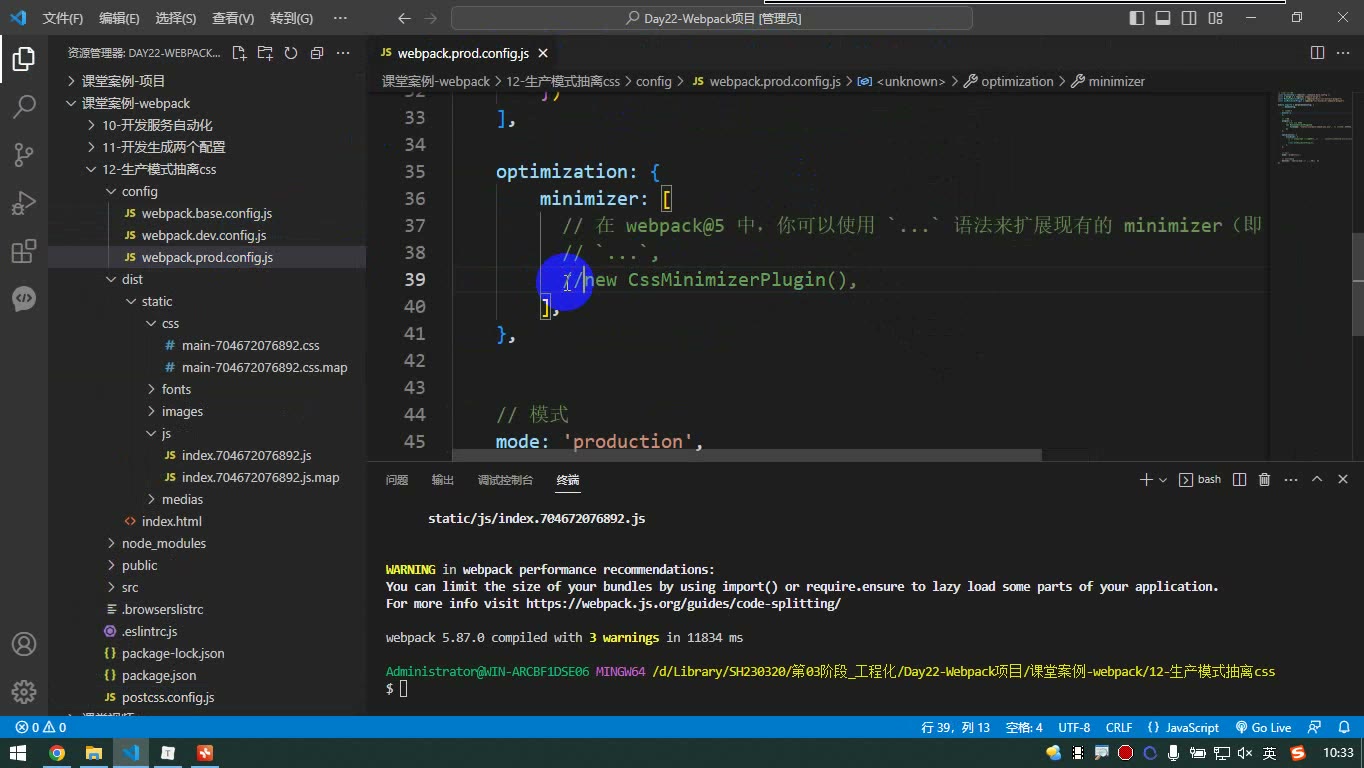Open the 文件(F) menu
This screenshot has height=768, width=1364.
pyautogui.click(x=63, y=18)
